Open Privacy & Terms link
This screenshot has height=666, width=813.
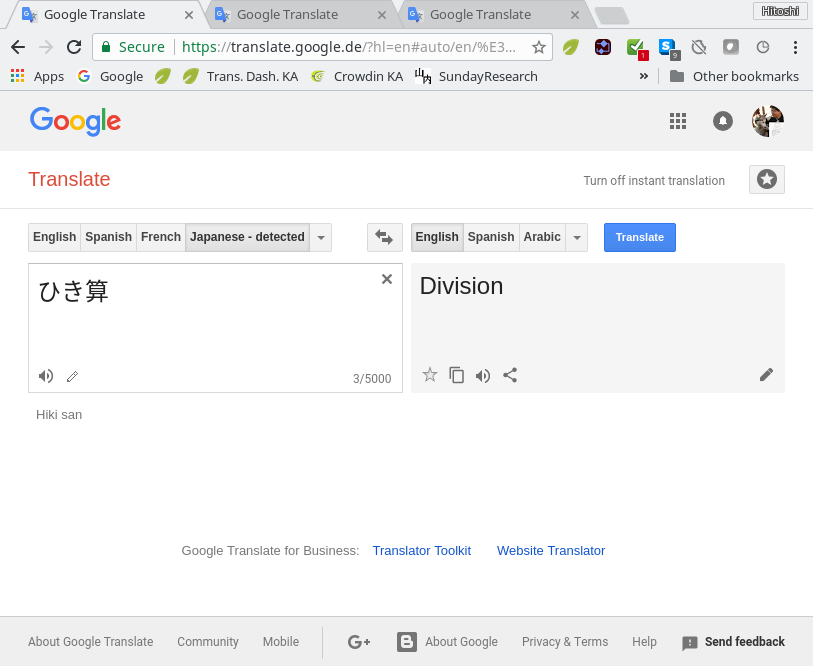click(x=565, y=642)
